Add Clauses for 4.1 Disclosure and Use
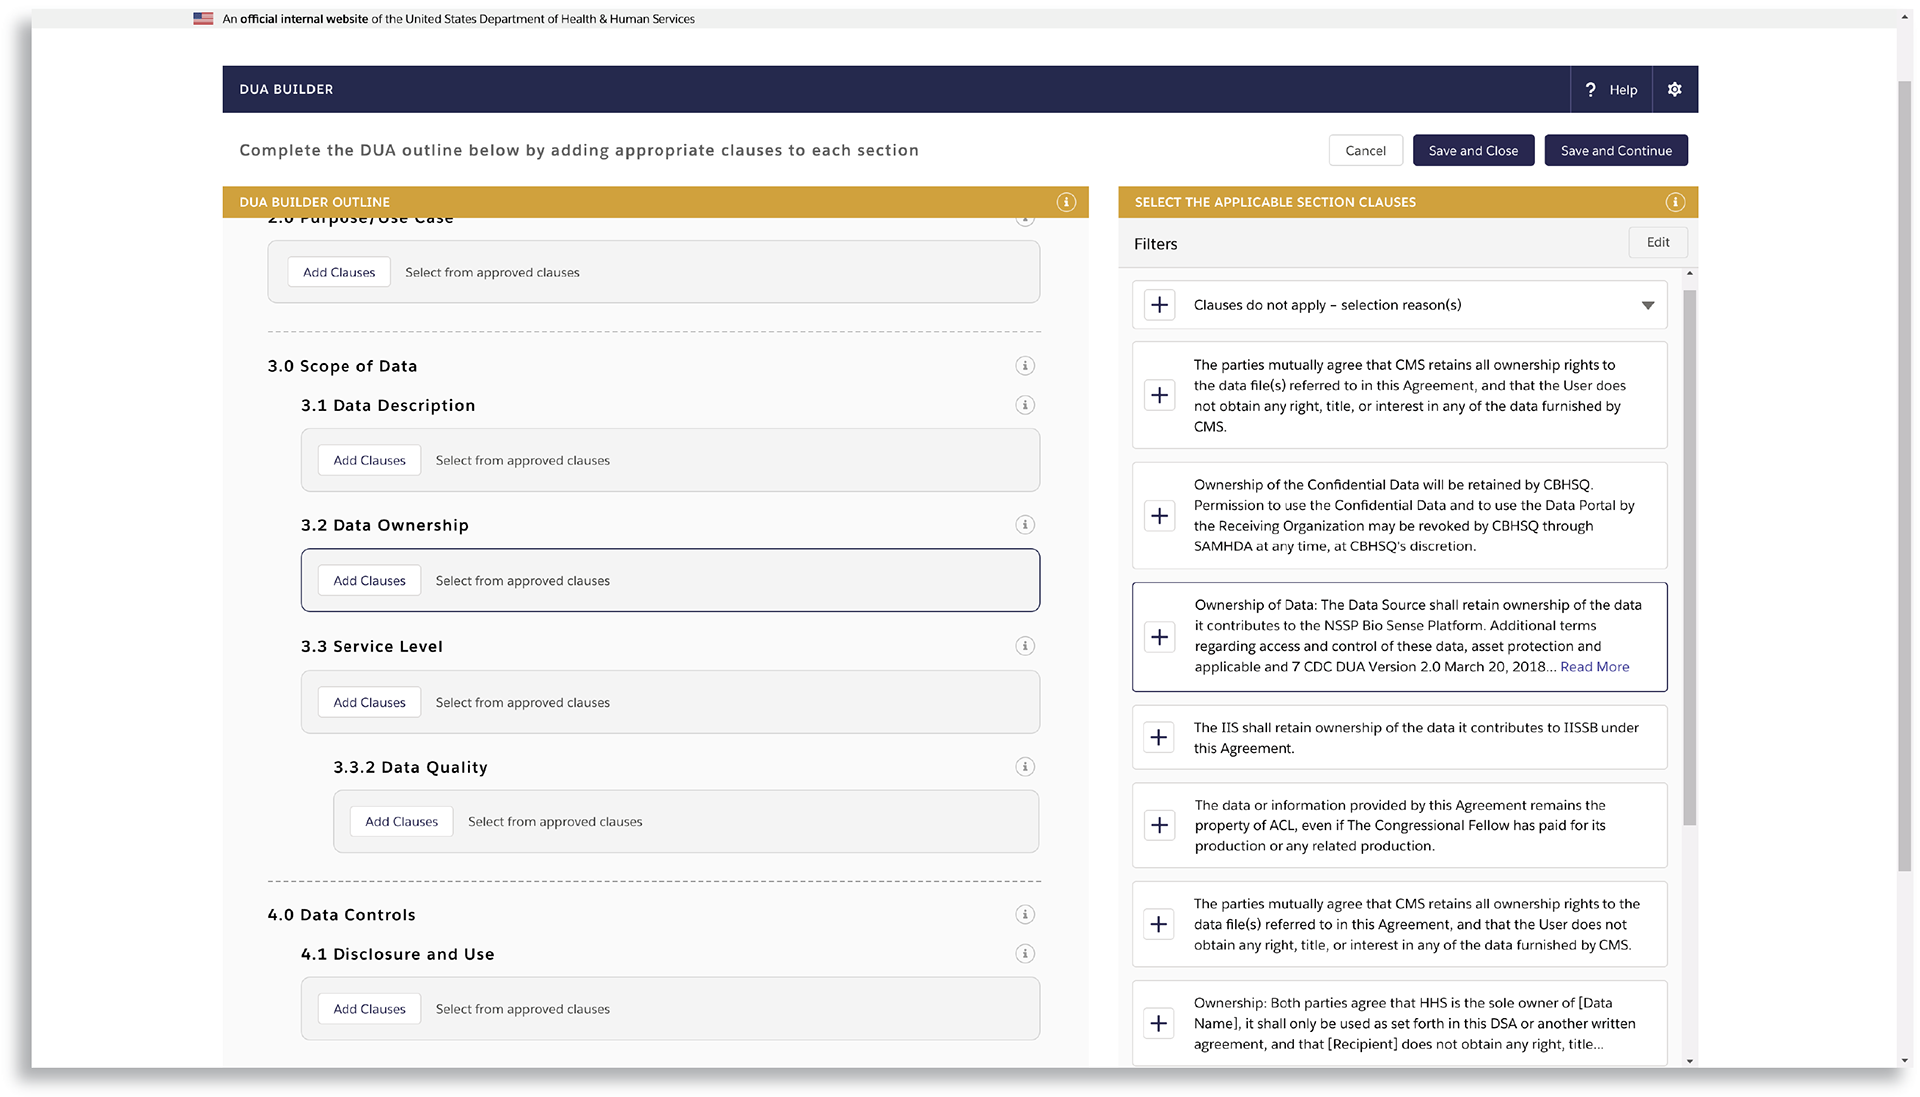Viewport: 1920px width, 1097px height. (x=369, y=1009)
